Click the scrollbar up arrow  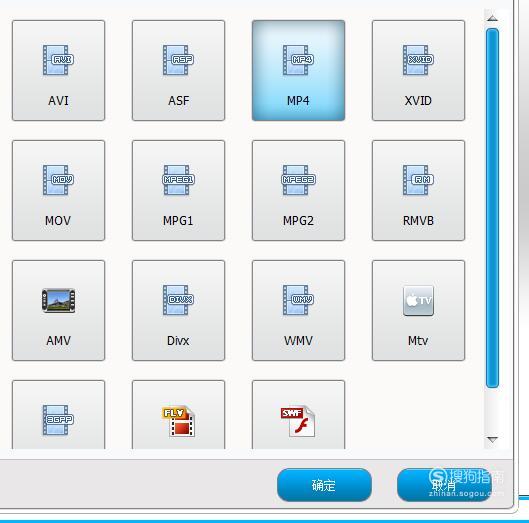(x=492, y=18)
